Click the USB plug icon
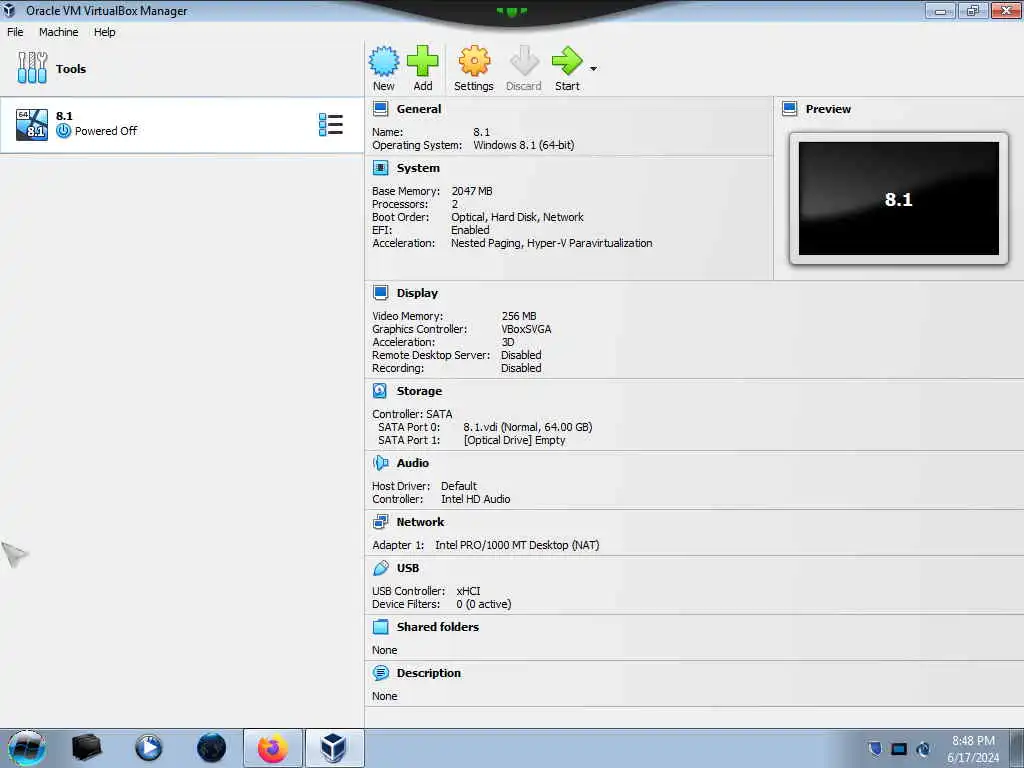Screen dimensions: 1024x768 point(380,568)
